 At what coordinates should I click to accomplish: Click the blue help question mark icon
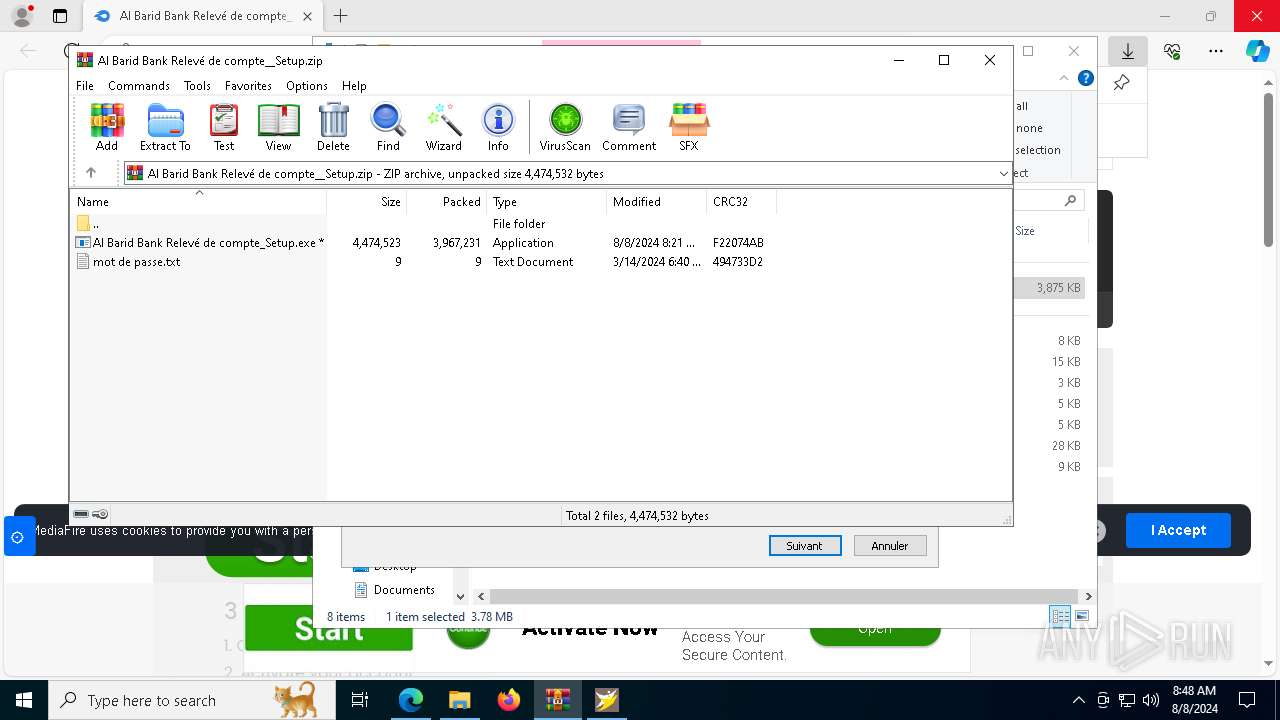point(1086,78)
